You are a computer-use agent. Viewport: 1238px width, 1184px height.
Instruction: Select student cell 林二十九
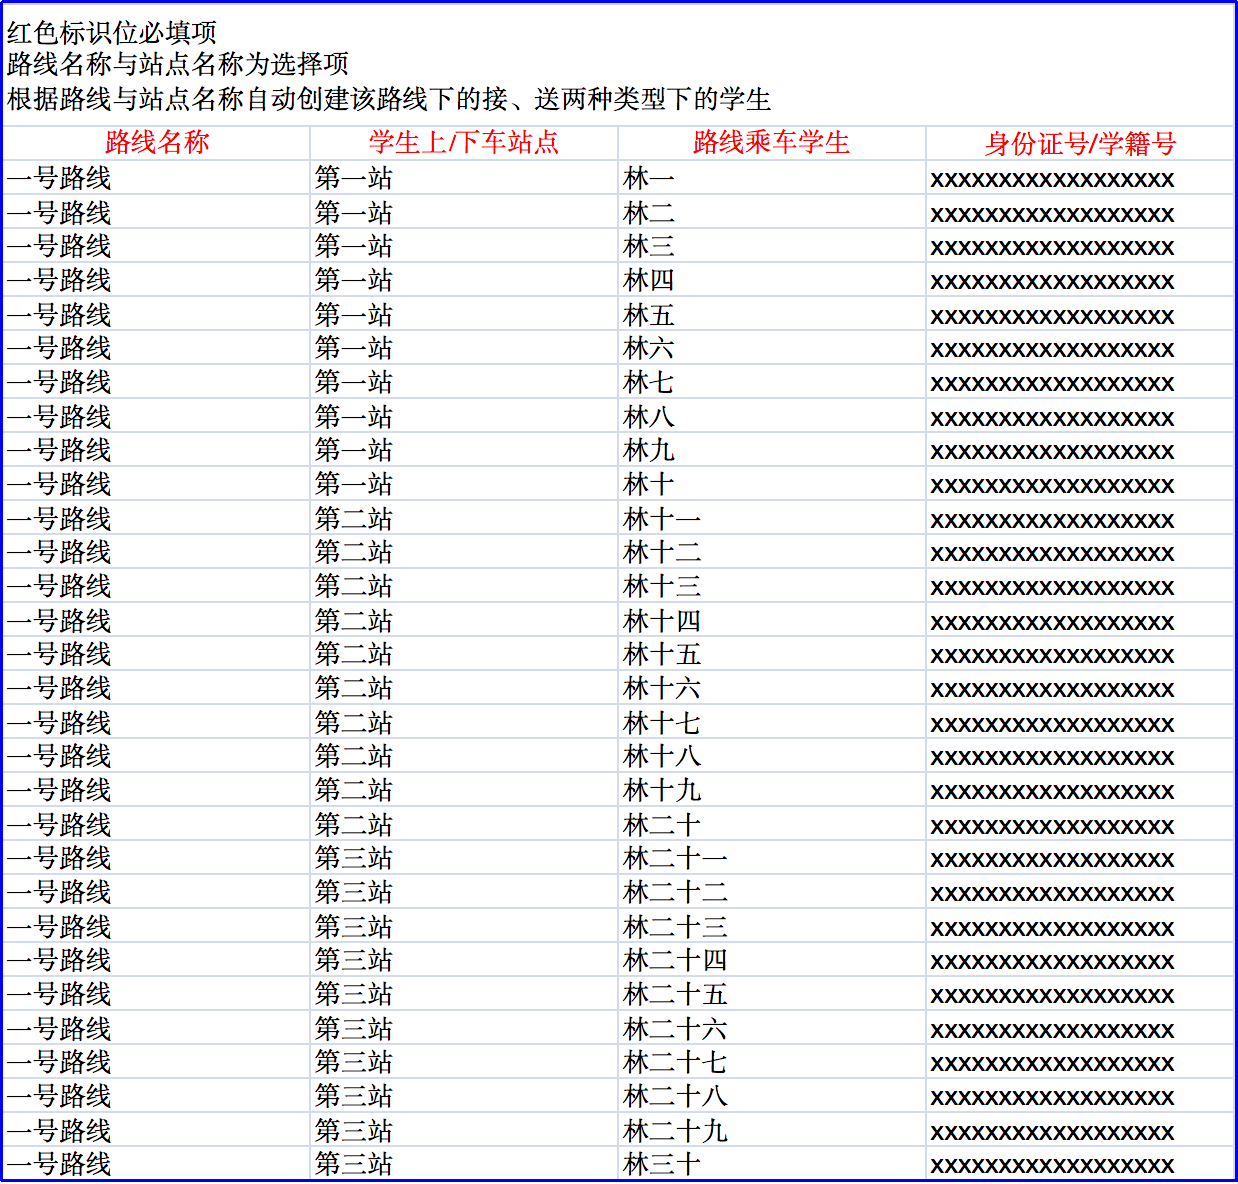pyautogui.click(x=772, y=1130)
